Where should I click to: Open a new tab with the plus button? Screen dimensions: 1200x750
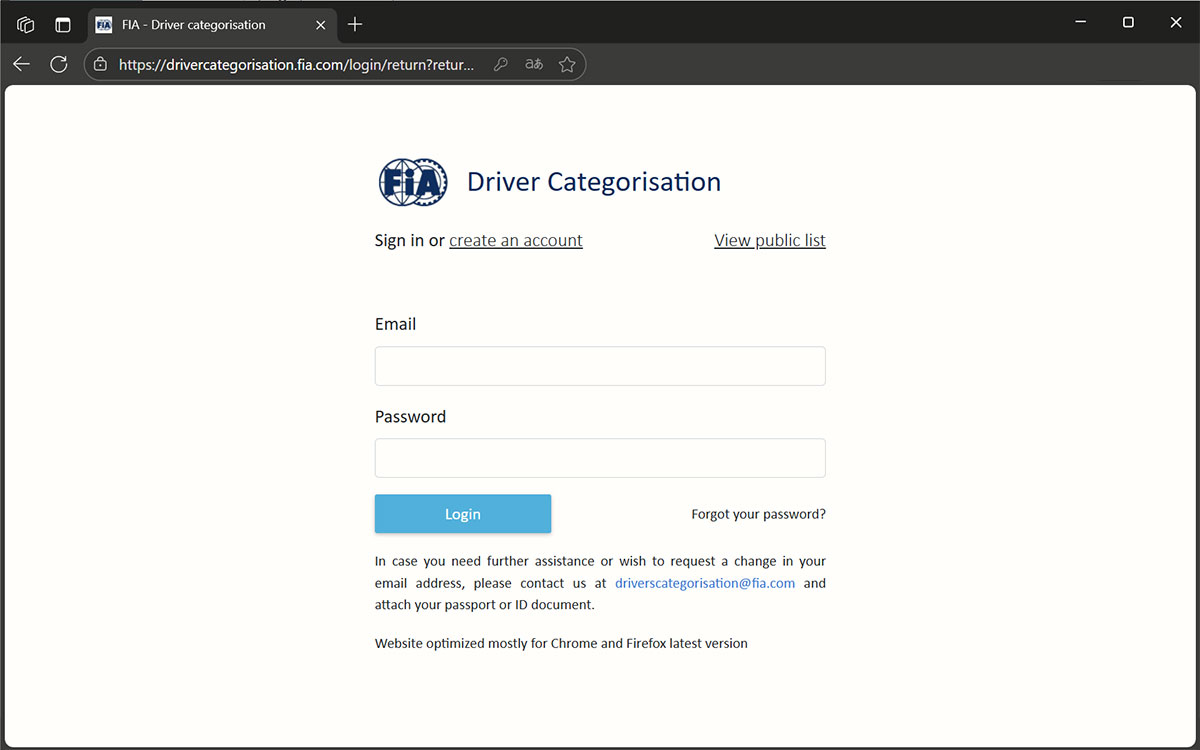[x=355, y=24]
